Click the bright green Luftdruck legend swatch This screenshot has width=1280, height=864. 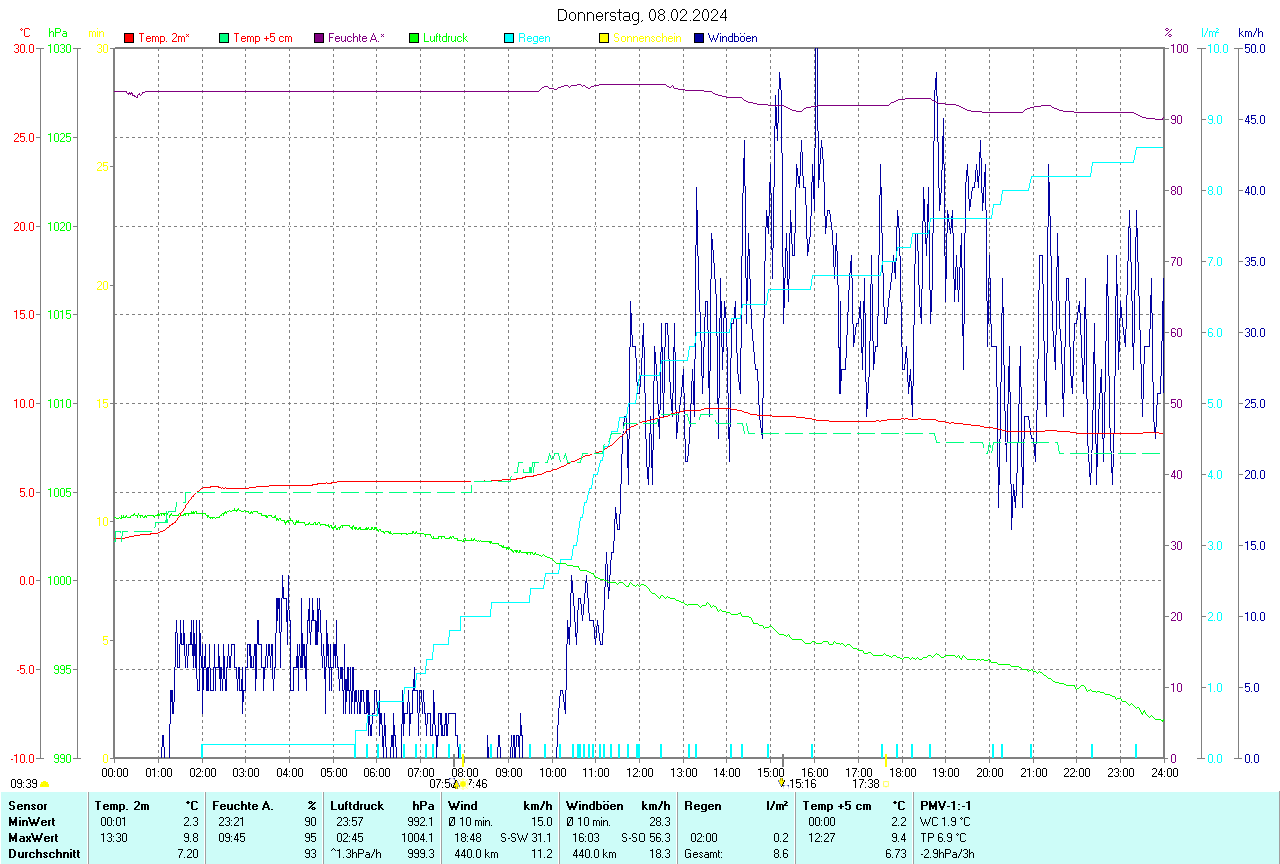414,38
